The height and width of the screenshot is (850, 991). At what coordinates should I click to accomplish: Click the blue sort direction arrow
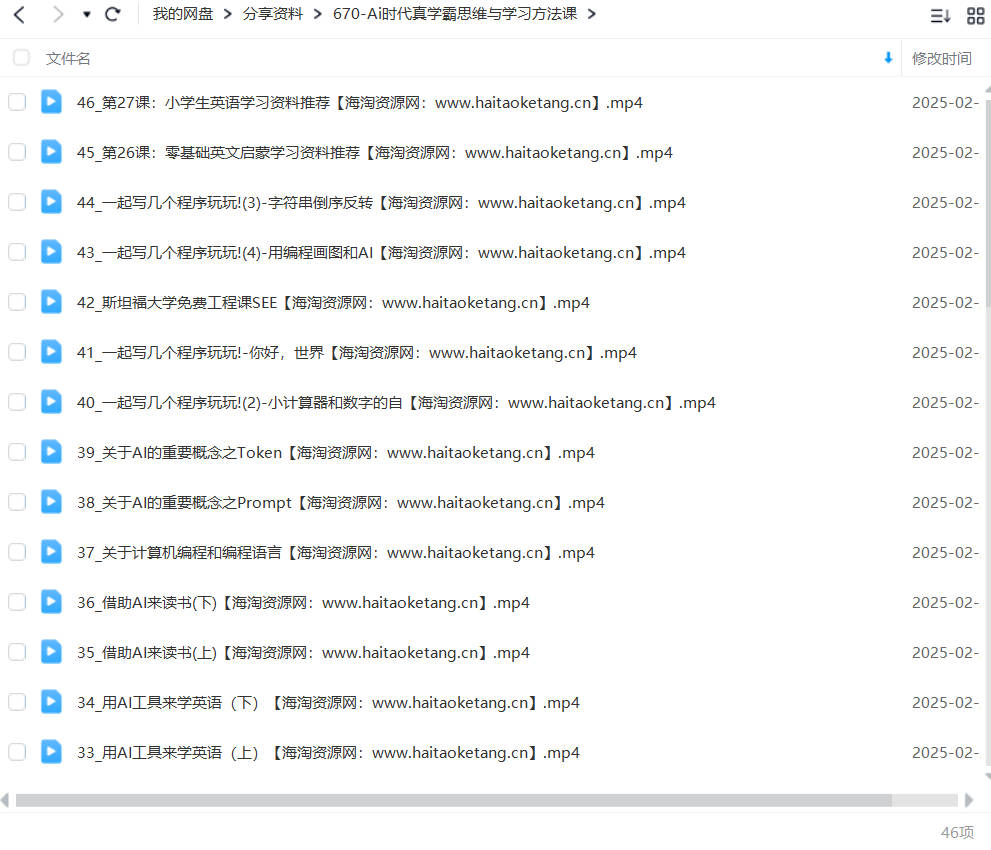[888, 58]
